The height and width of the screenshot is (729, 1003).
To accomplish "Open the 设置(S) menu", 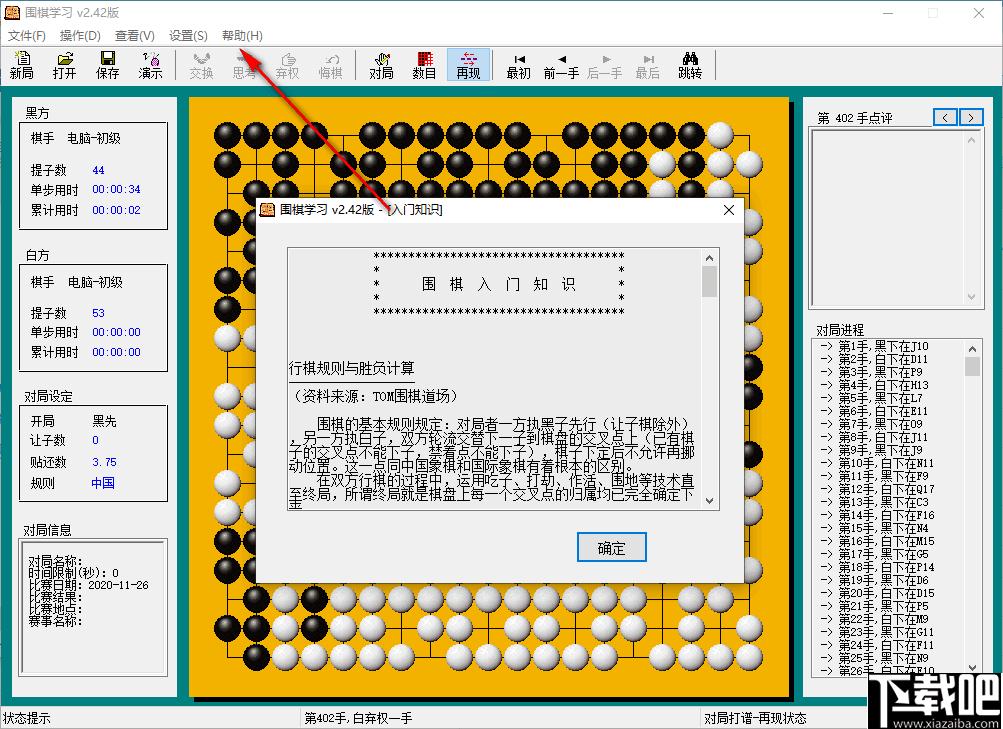I will (188, 36).
